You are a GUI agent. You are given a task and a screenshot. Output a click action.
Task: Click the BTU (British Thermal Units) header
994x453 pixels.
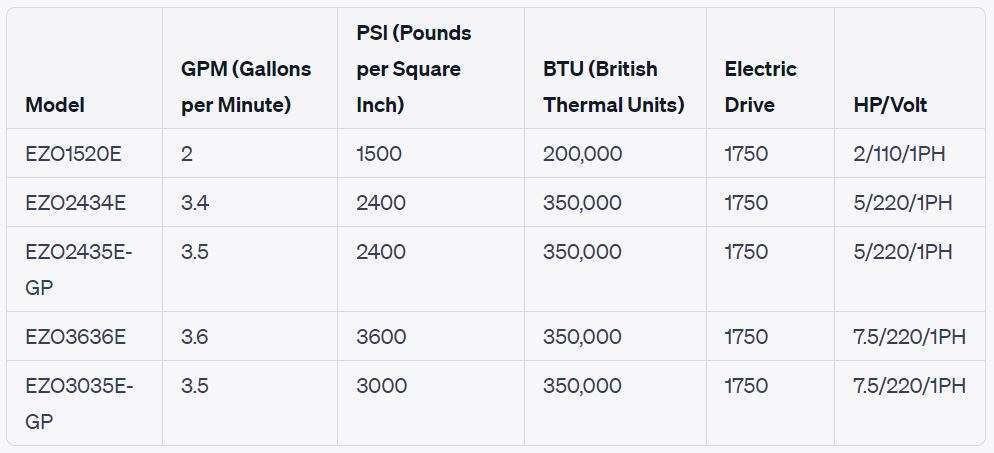click(613, 87)
